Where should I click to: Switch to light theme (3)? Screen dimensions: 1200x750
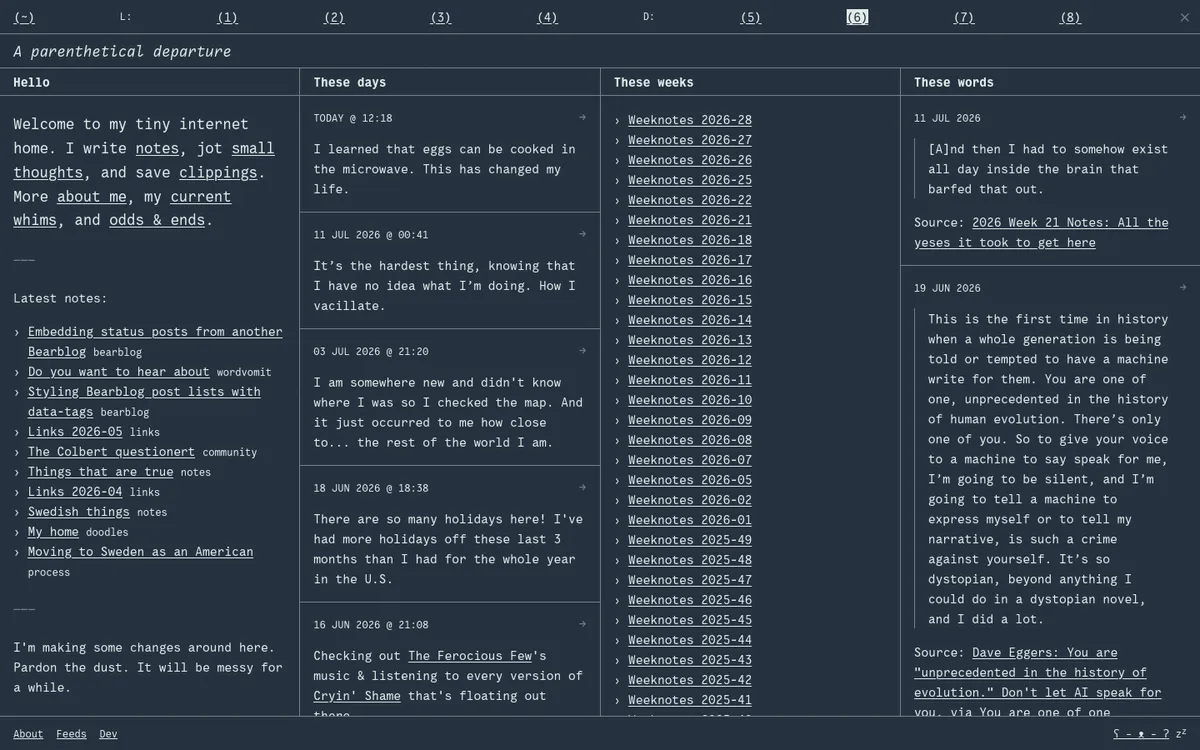click(441, 17)
